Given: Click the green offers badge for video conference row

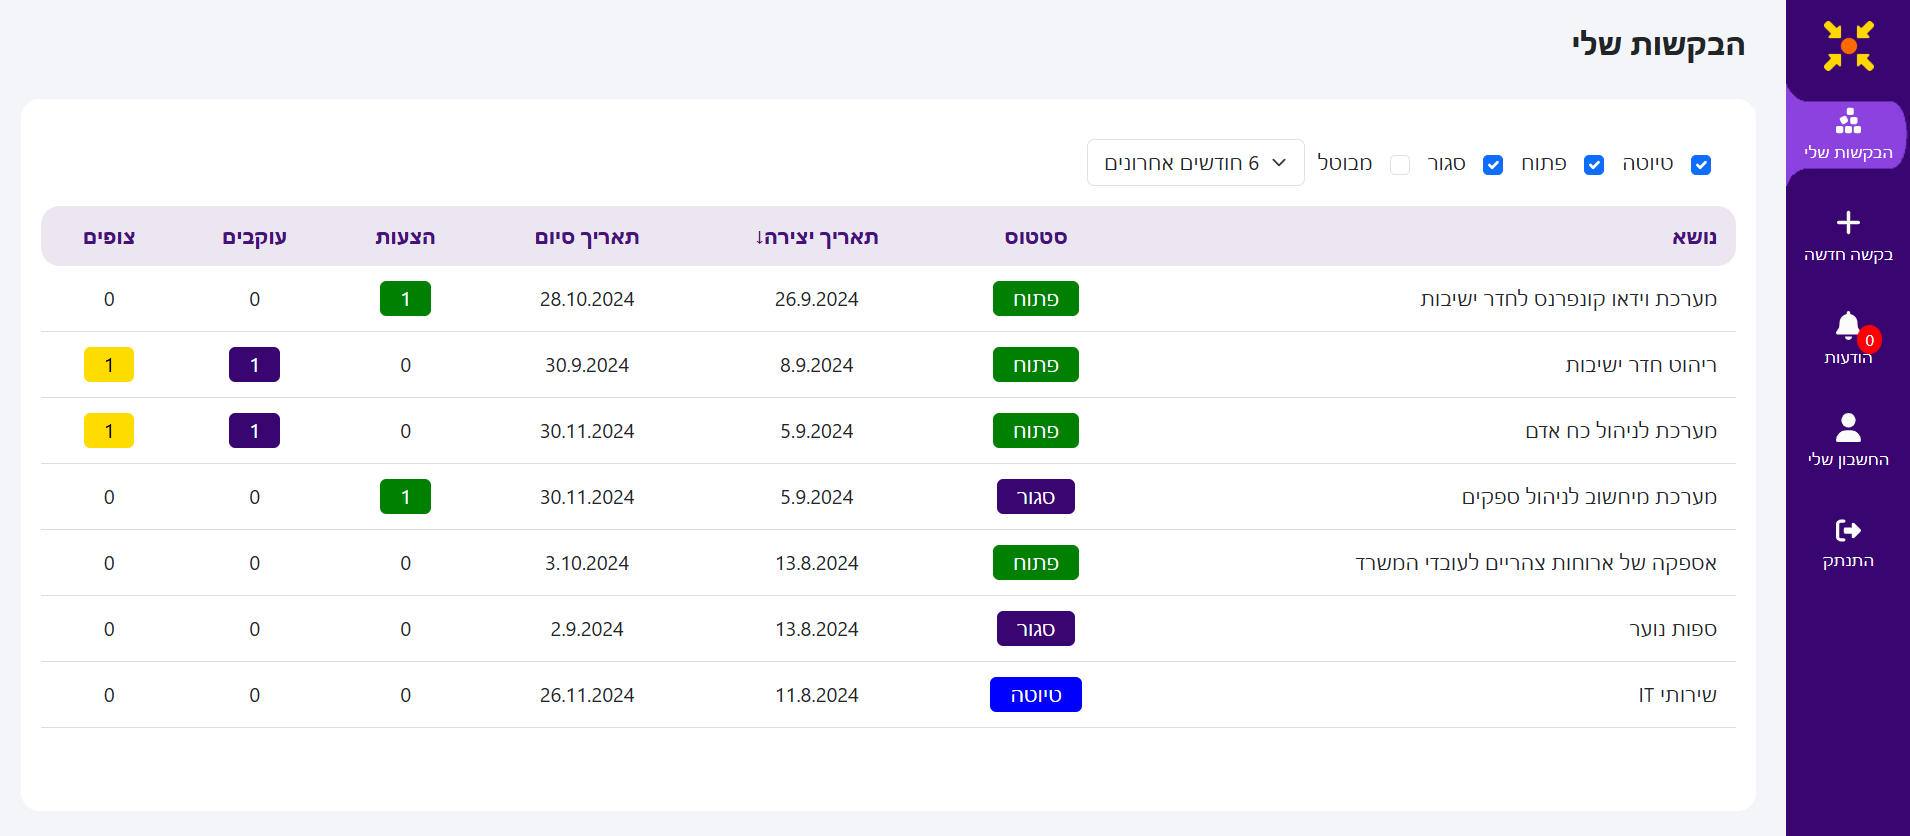Looking at the screenshot, I should tap(405, 299).
